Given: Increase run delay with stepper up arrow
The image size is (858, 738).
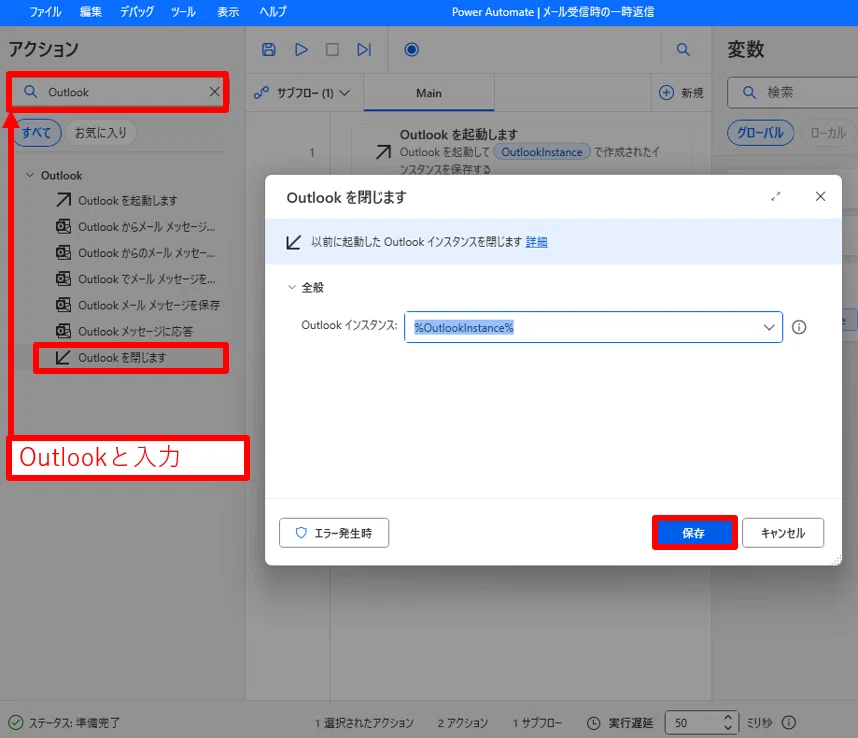Looking at the screenshot, I should (728, 717).
